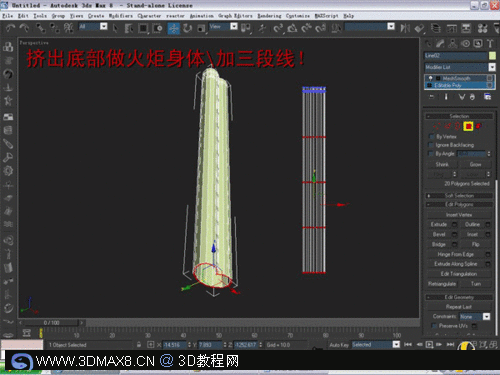500x375 pixels.
Task: Switch to Edge sub-object selection
Action: tap(447, 126)
